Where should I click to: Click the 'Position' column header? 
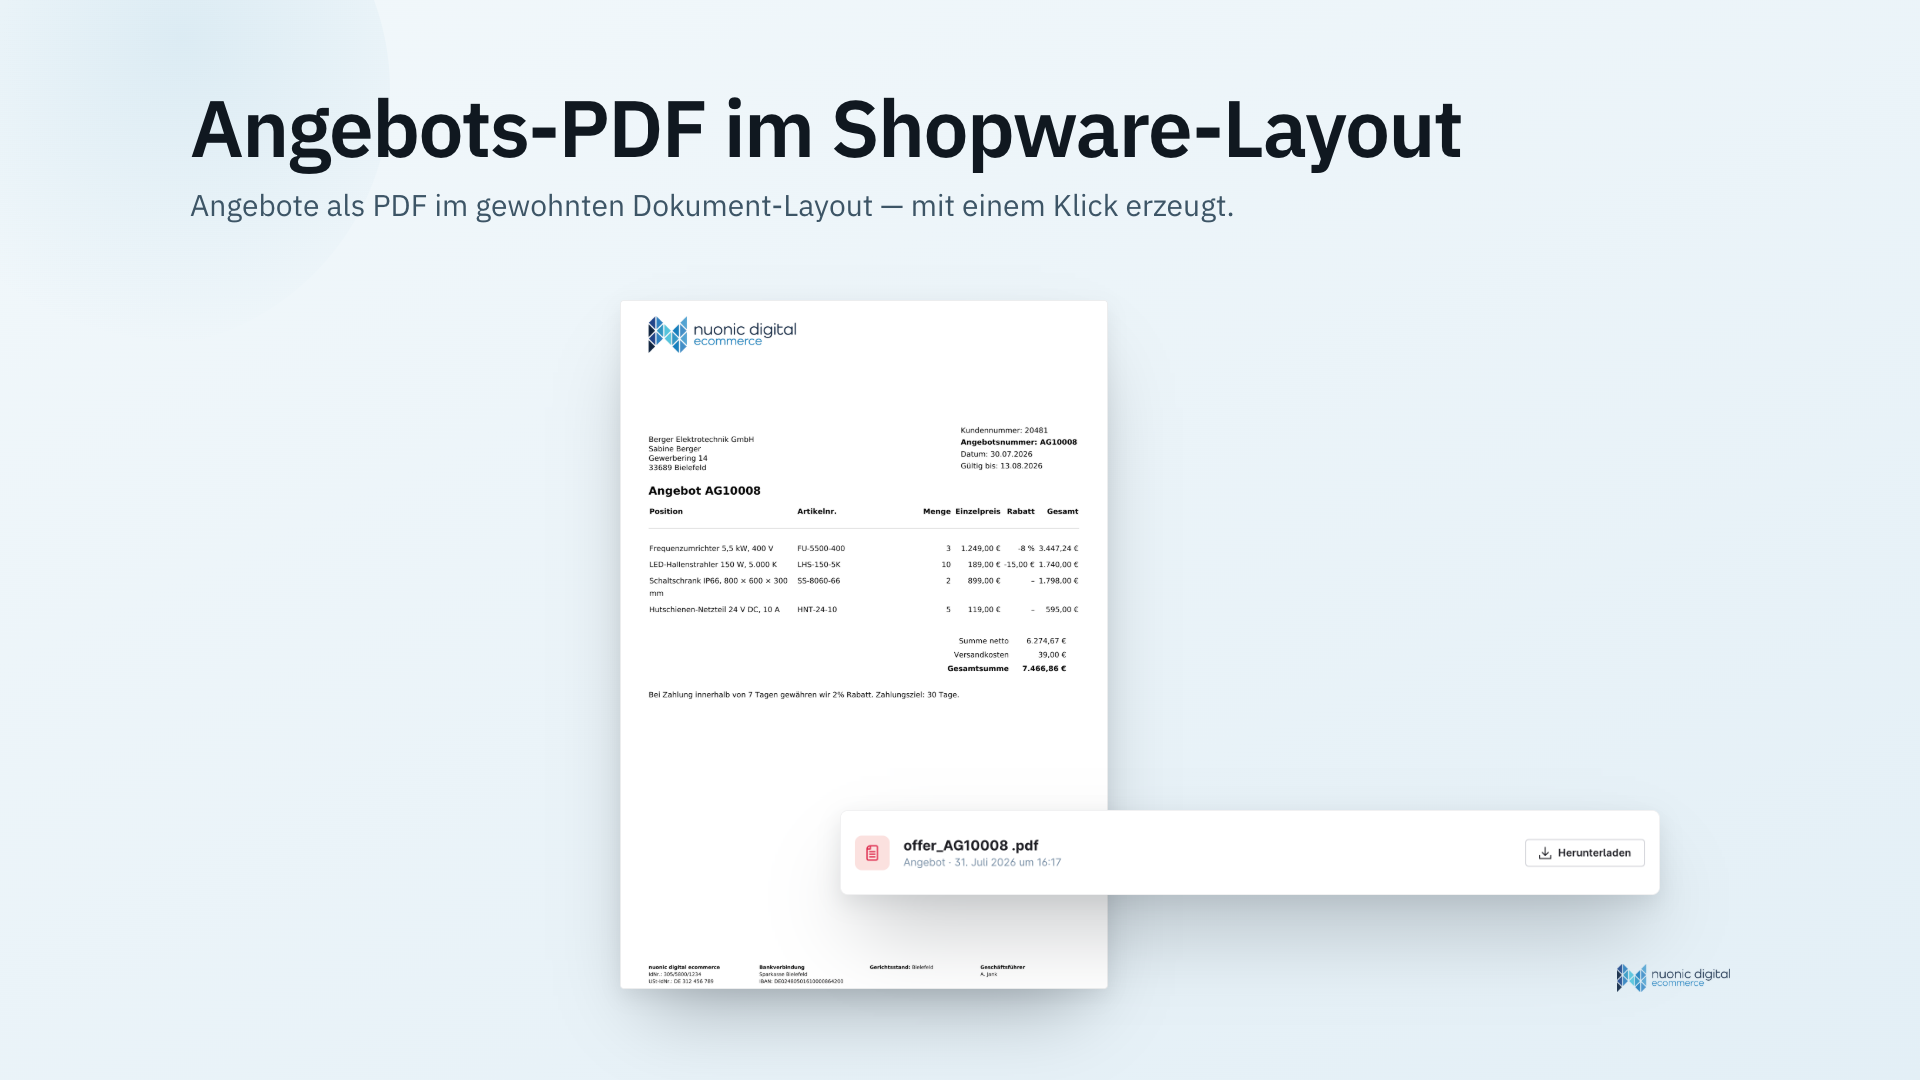[x=666, y=512]
